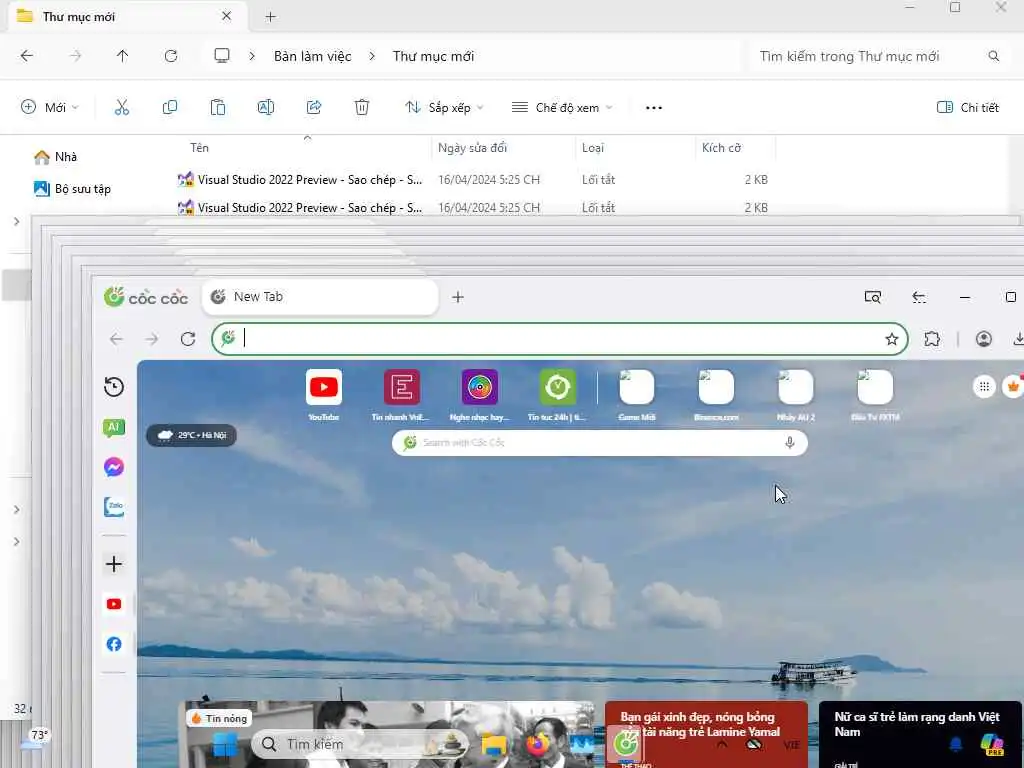
Task: Select the Thư mục mới File Explorer tab
Action: coord(128,16)
